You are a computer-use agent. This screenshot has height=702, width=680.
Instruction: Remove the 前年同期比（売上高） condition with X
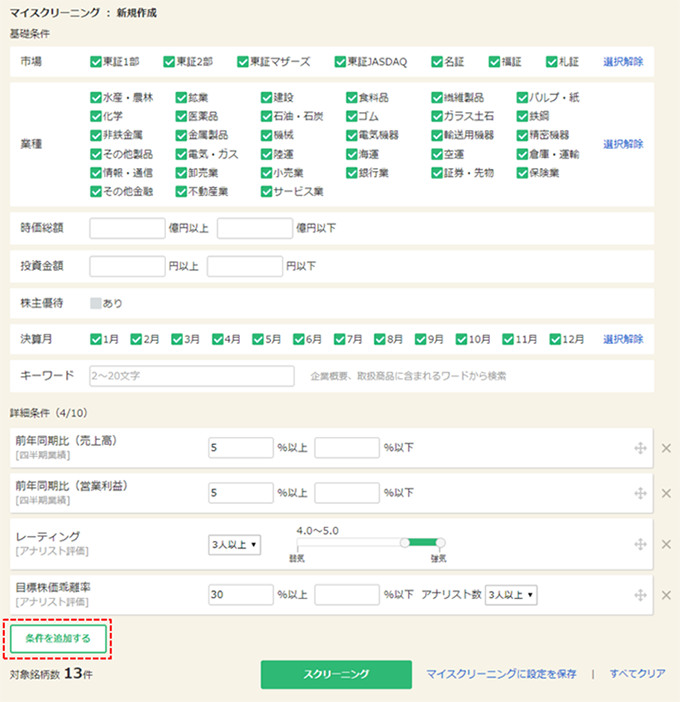(666, 448)
